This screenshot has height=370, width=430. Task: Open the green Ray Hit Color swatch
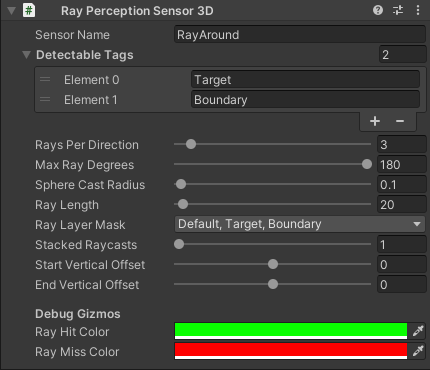click(x=291, y=331)
